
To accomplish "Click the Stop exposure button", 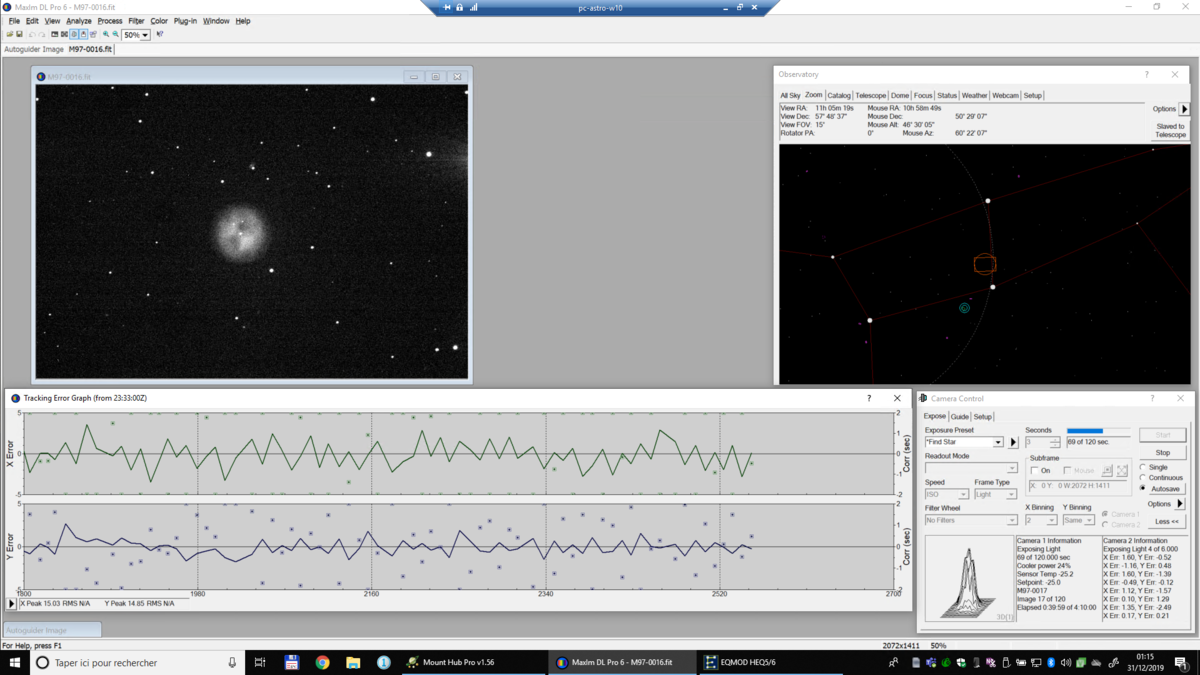I will (1163, 453).
